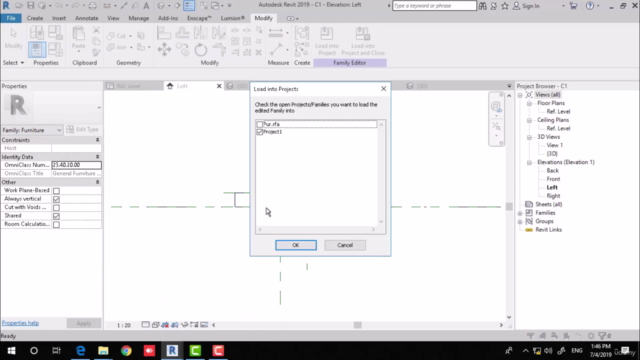The image size is (640, 360).
Task: Click the Join geometry tool
Action: 117,47
